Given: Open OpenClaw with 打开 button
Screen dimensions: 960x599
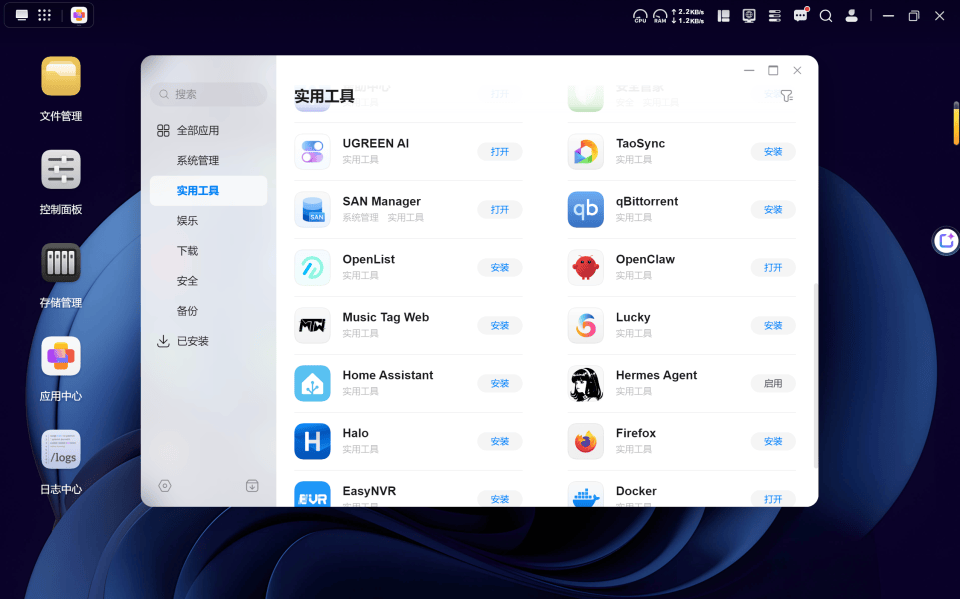Looking at the screenshot, I should coord(773,268).
